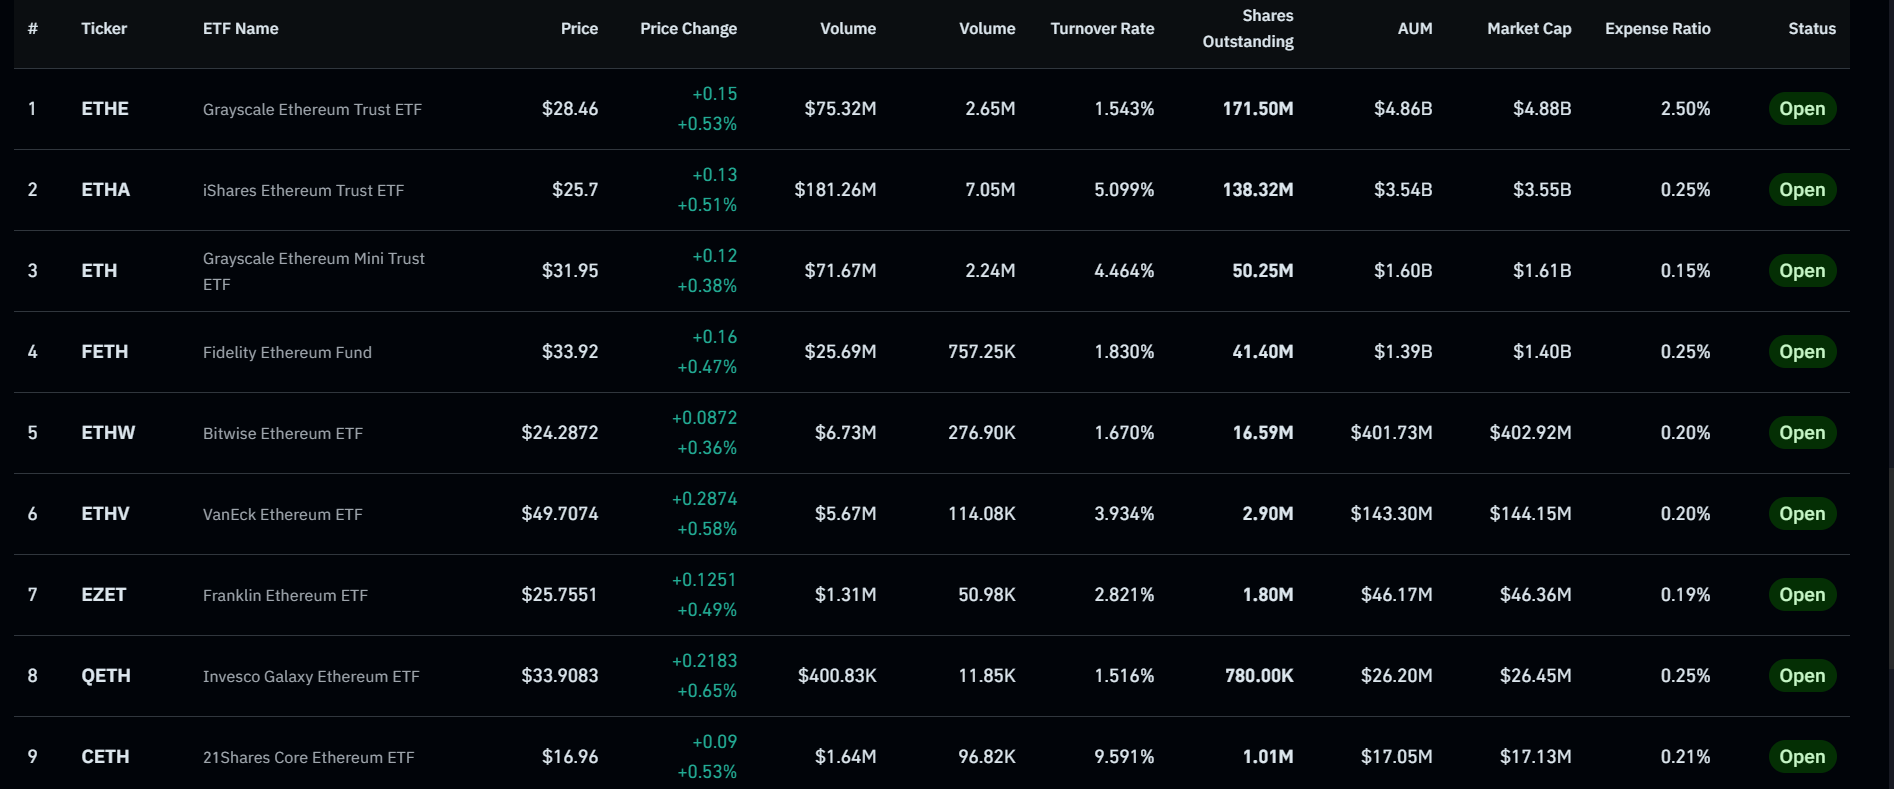This screenshot has height=789, width=1894.
Task: Click the $4.86B AUM value
Action: [1403, 109]
